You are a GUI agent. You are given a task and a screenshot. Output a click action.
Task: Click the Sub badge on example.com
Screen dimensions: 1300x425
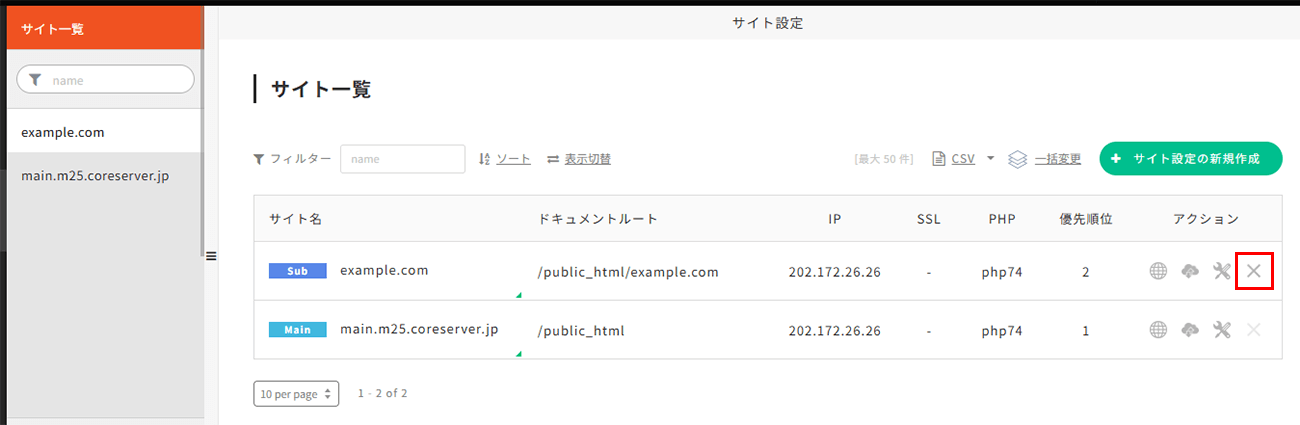[298, 271]
